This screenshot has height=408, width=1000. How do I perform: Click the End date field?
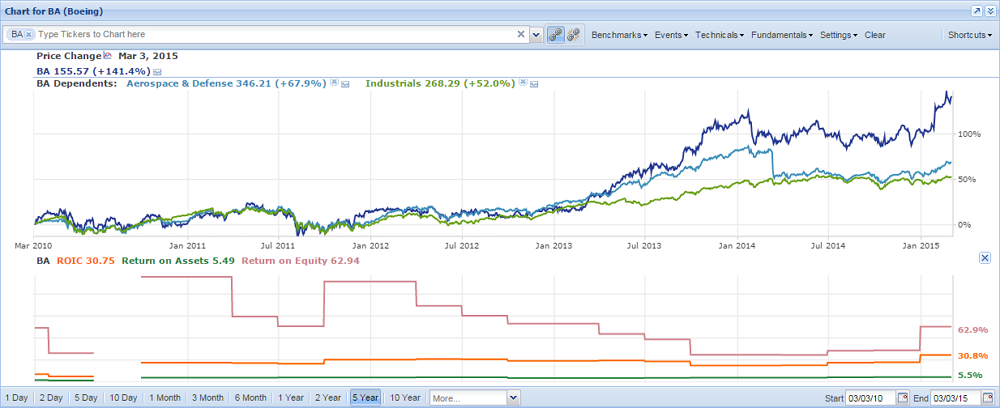tap(956, 398)
